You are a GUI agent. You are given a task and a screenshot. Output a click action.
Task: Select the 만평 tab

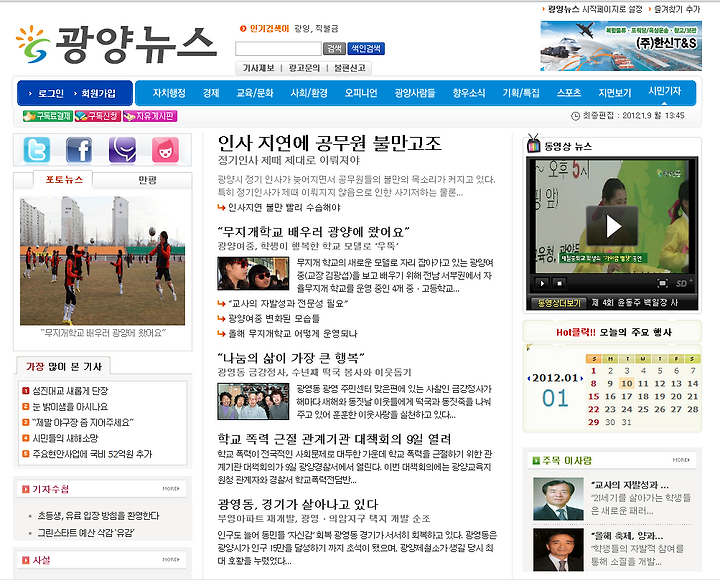point(147,180)
